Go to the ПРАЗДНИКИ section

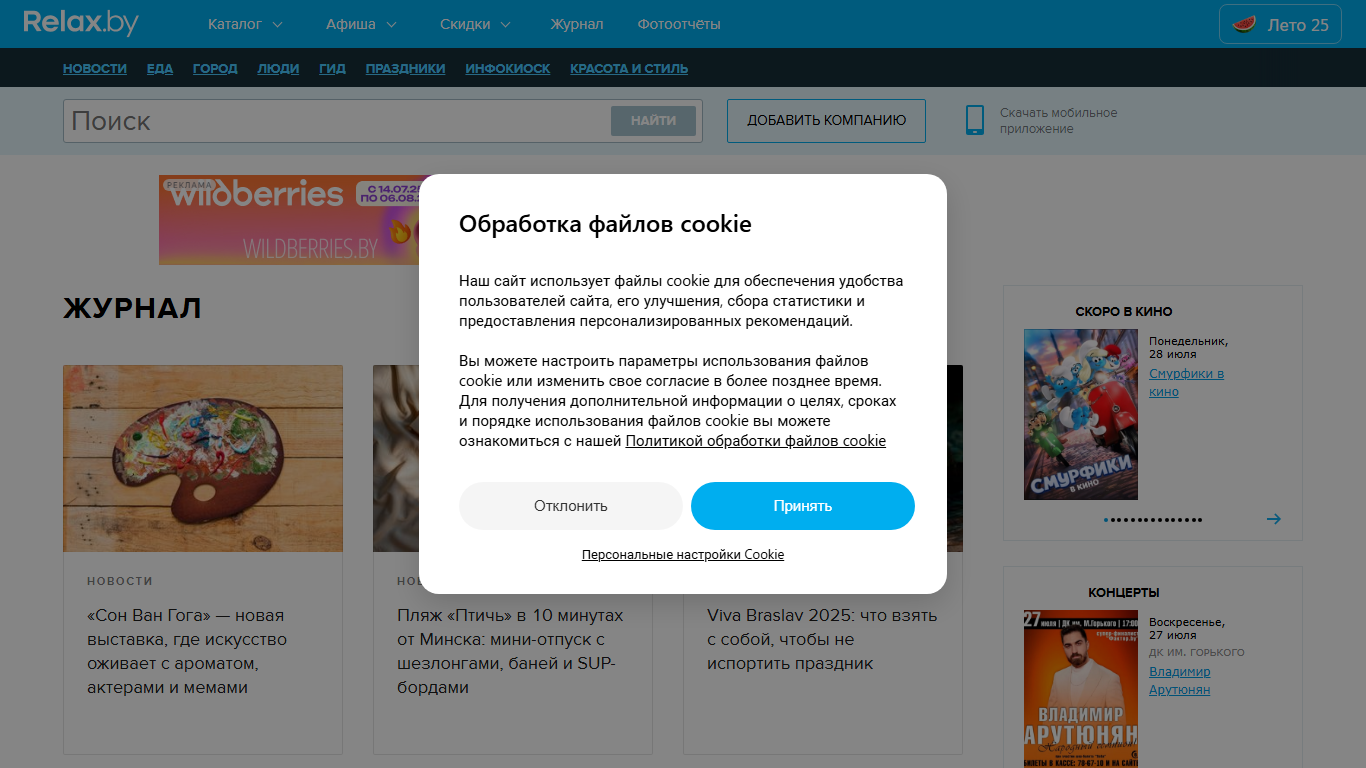click(x=405, y=69)
